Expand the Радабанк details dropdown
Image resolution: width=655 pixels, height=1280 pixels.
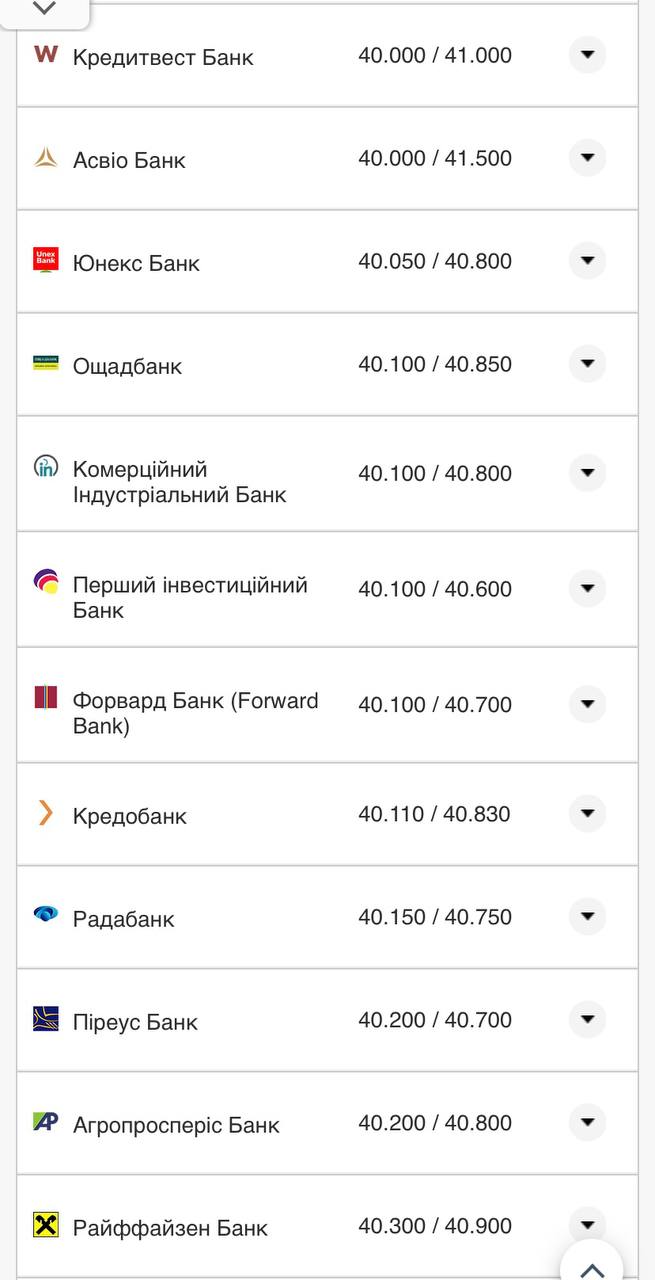tap(587, 916)
